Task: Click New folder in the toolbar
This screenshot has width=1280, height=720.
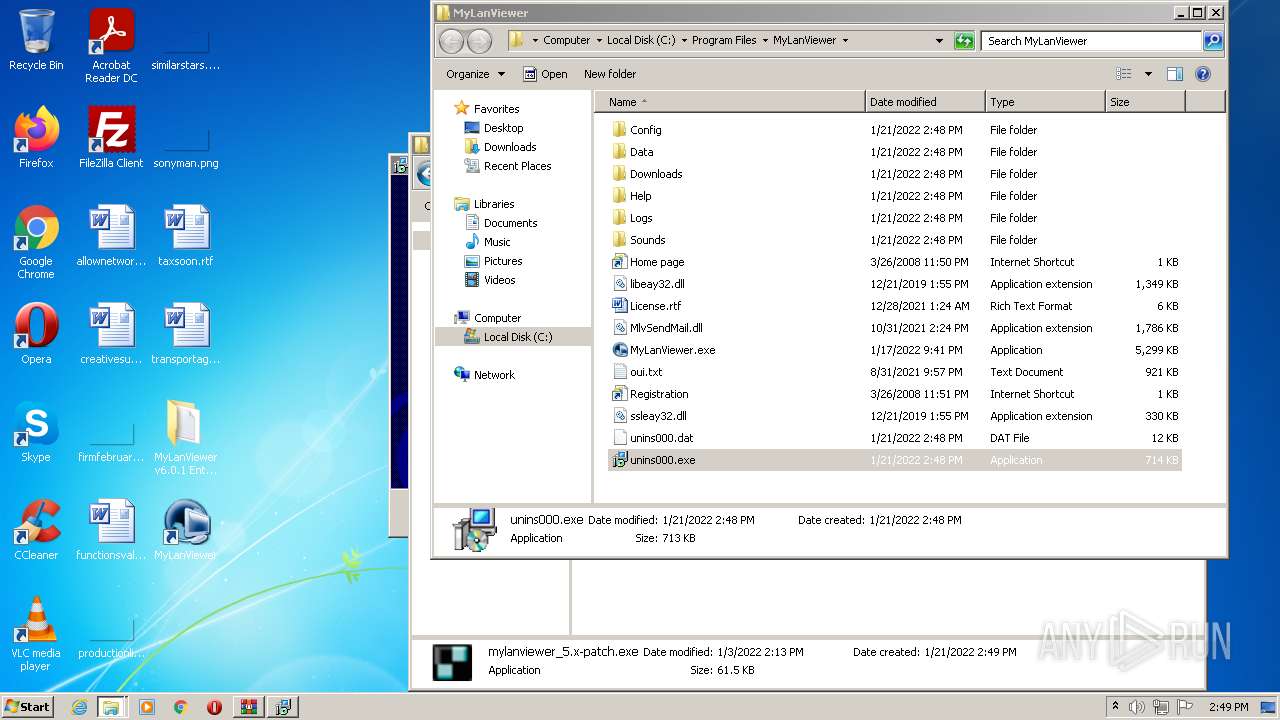Action: (610, 74)
